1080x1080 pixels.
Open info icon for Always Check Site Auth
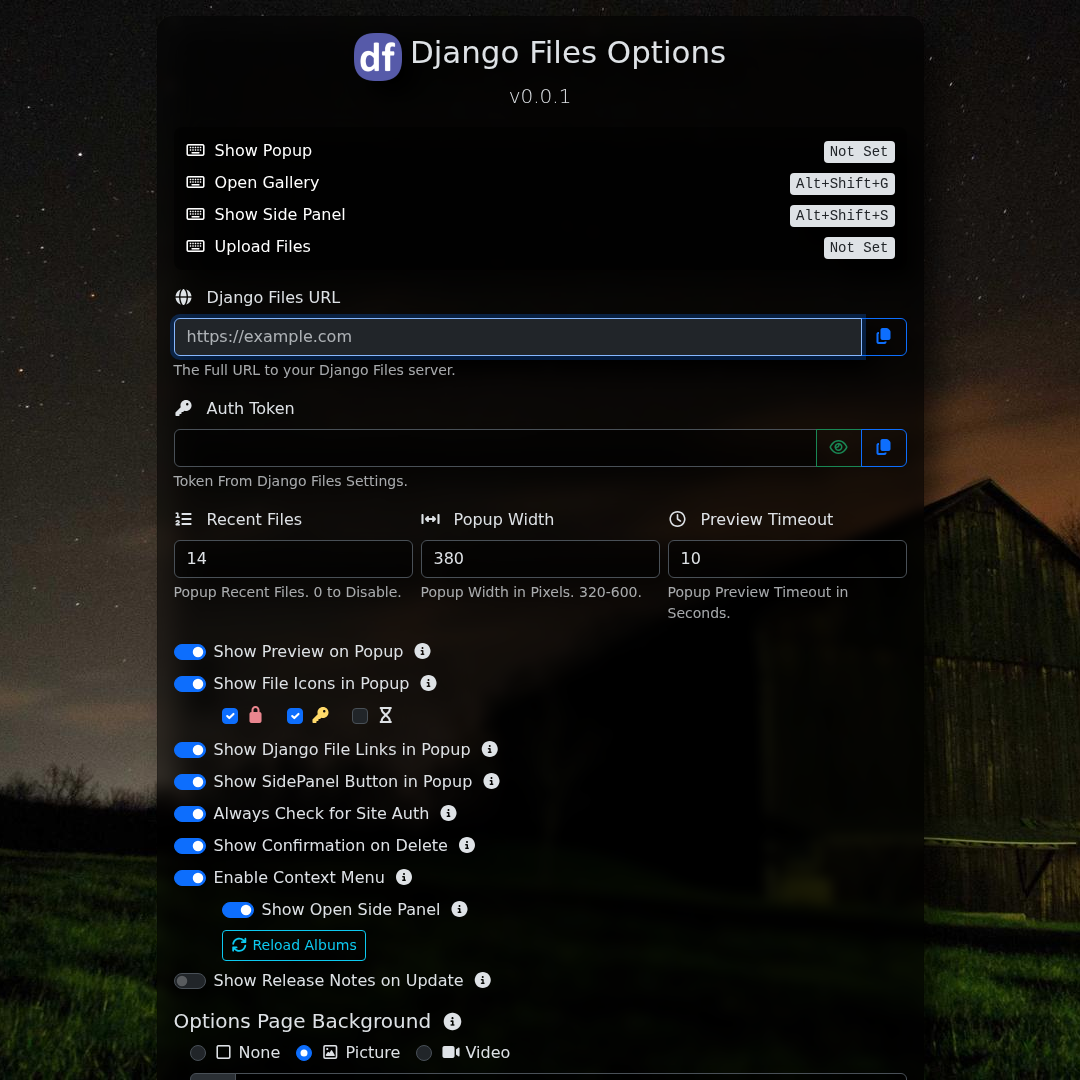[x=449, y=813]
